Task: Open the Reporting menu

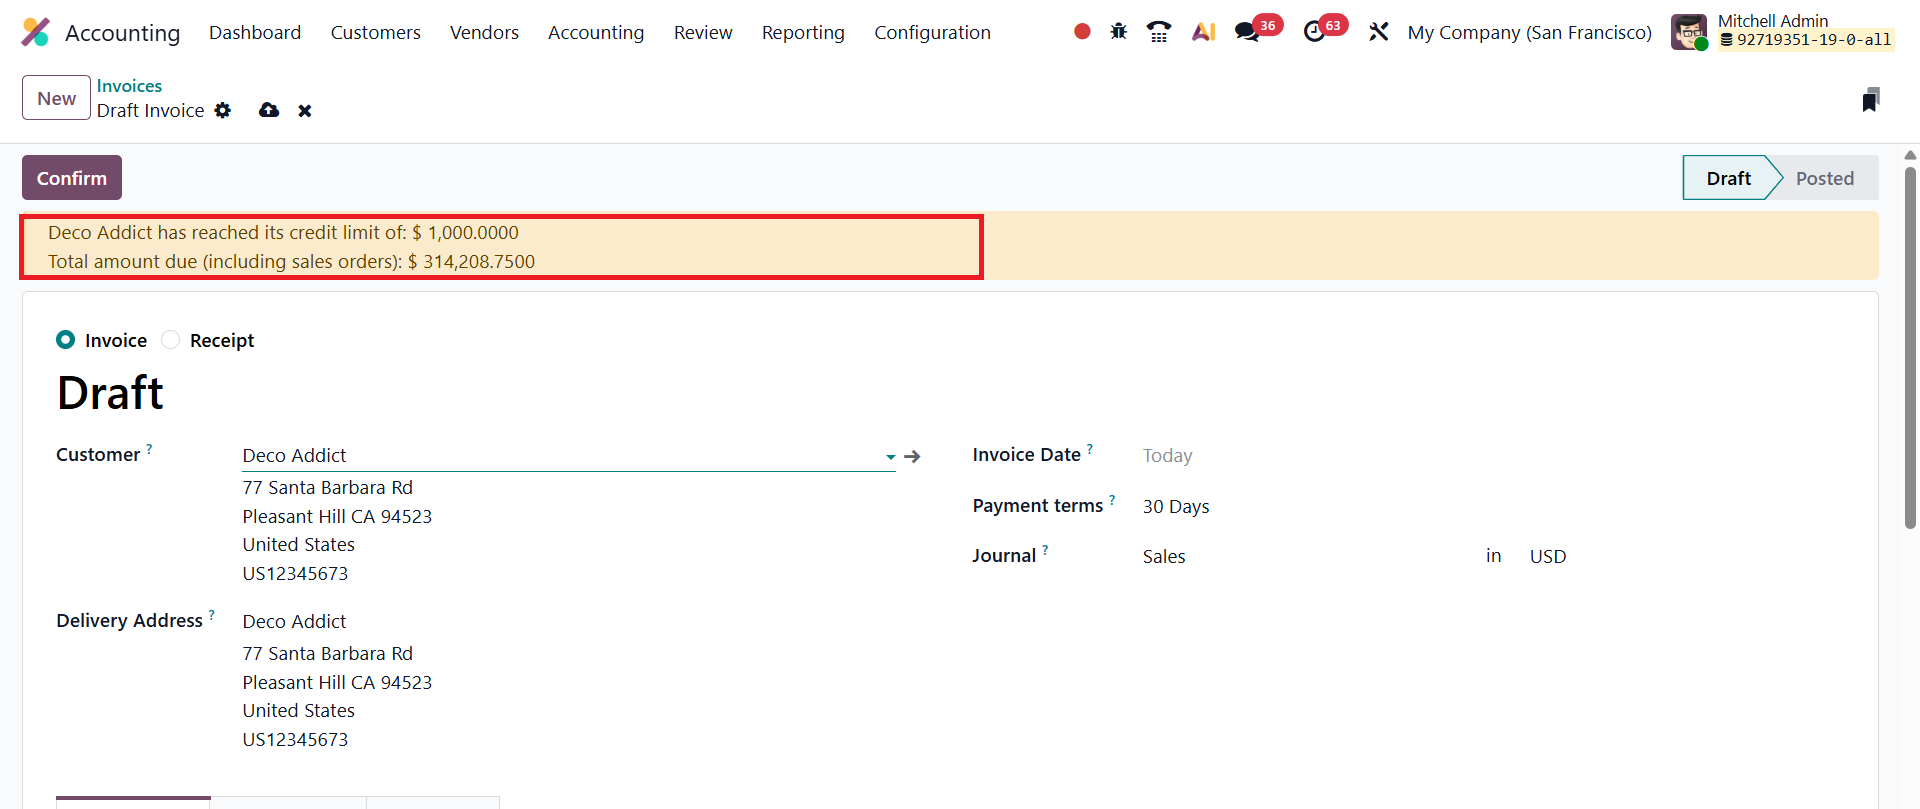Action: [x=803, y=32]
